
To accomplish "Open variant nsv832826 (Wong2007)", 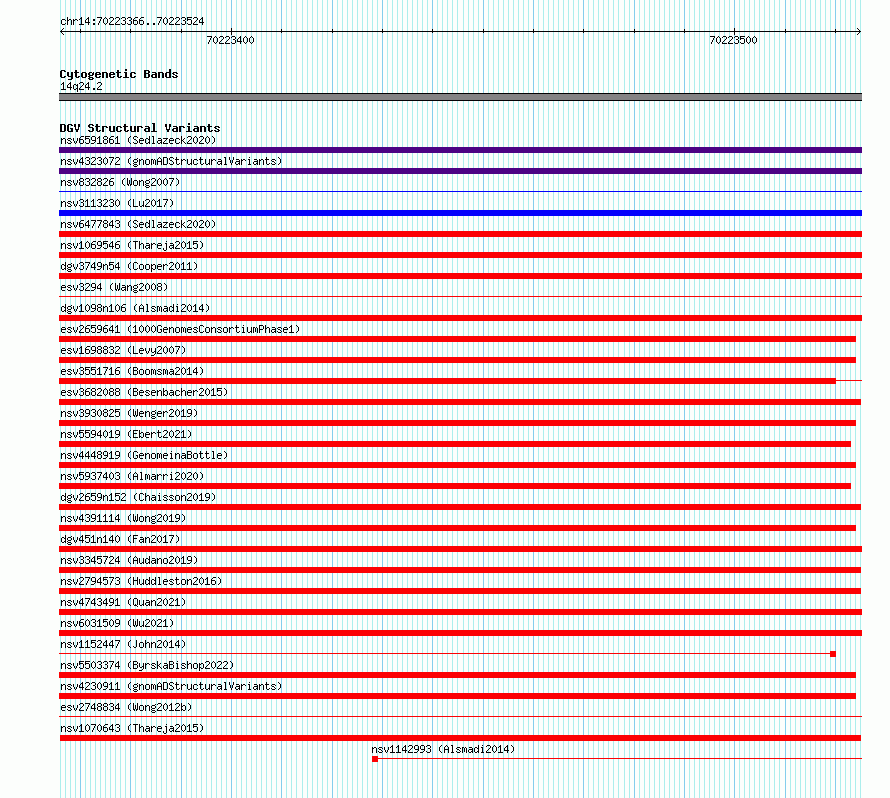I will click(120, 182).
